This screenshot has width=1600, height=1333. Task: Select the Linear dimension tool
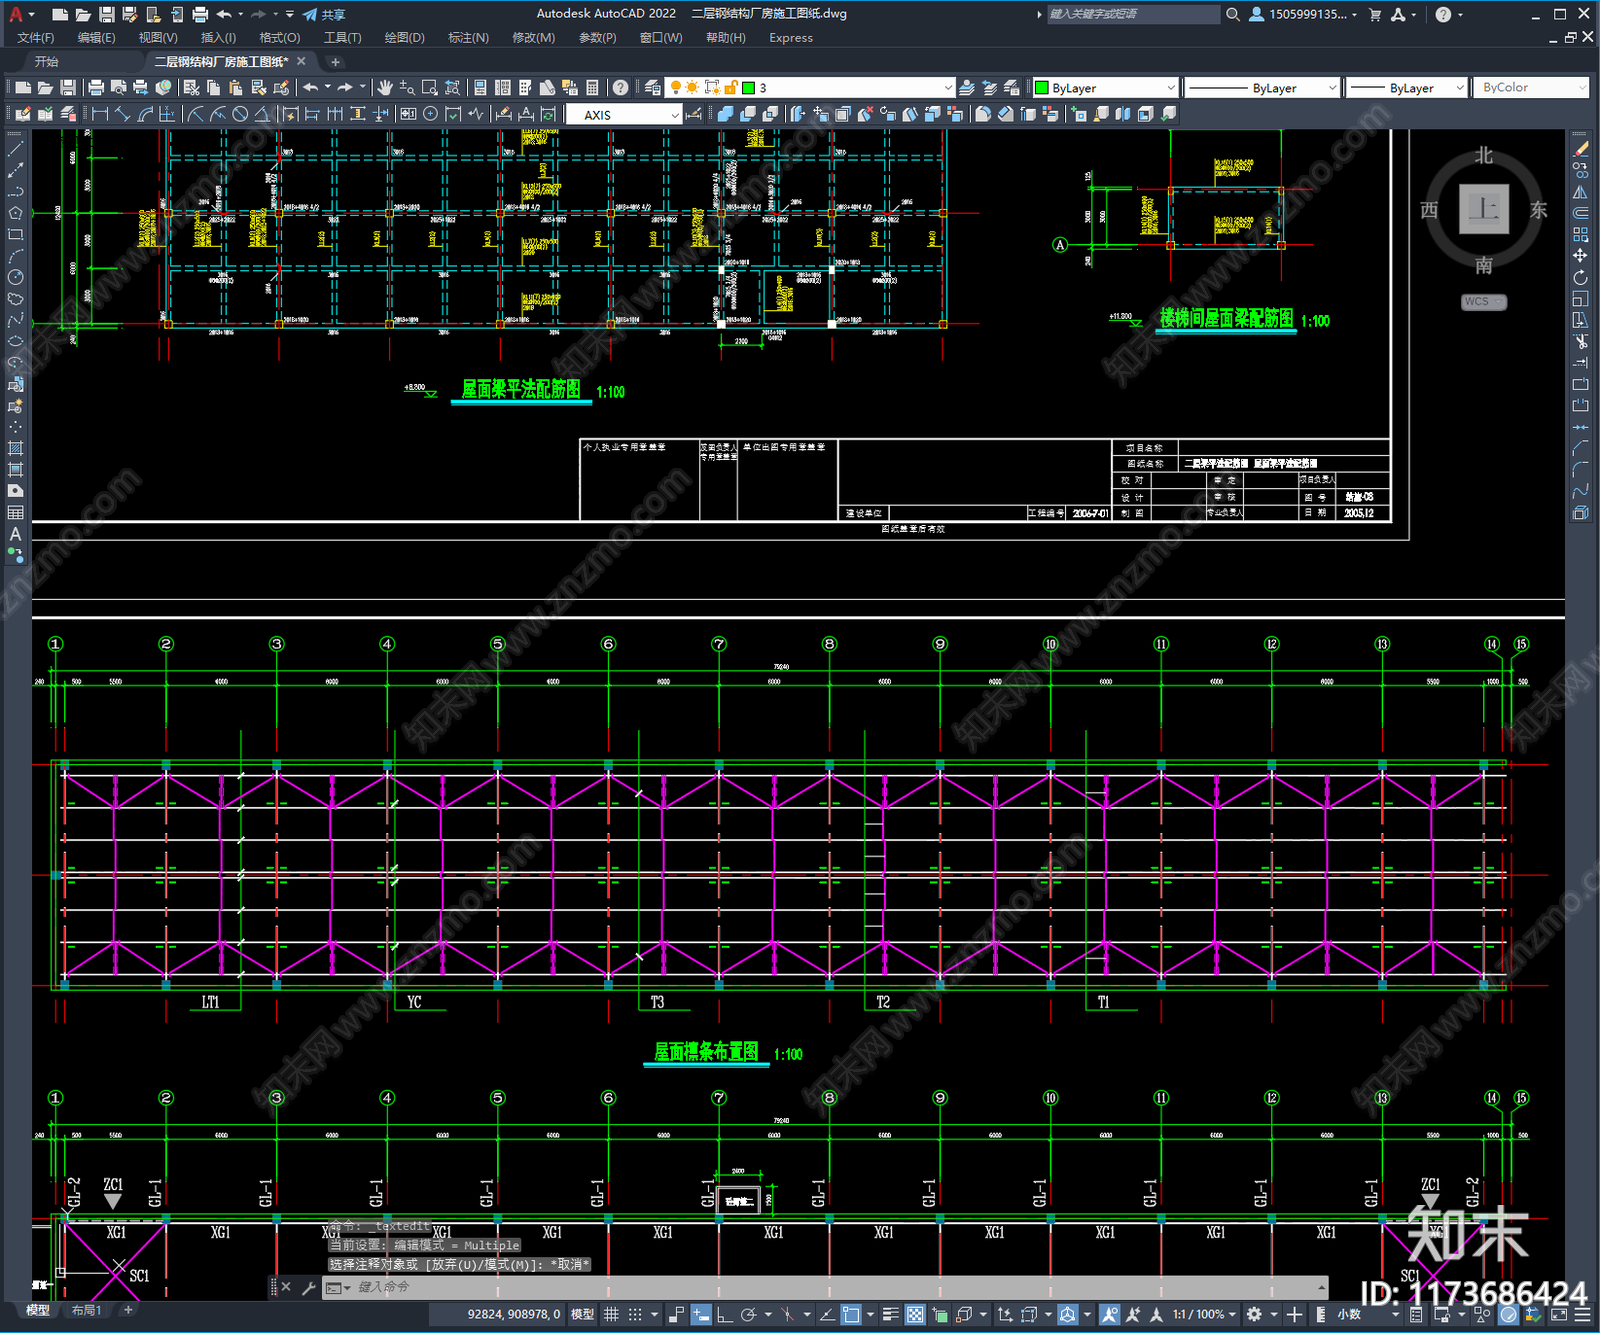coord(100,114)
